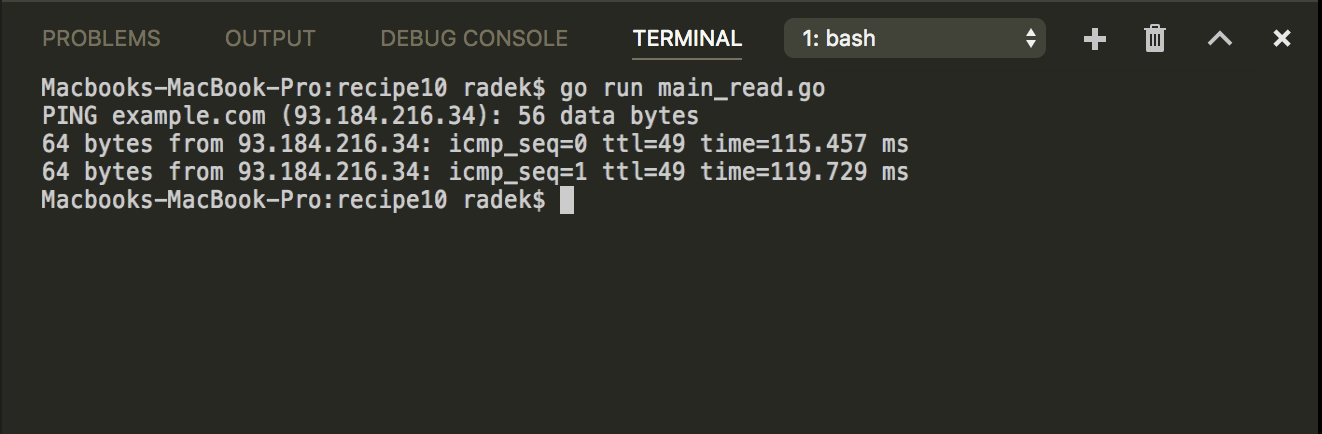Switch to the OUTPUT tab

[x=270, y=39]
